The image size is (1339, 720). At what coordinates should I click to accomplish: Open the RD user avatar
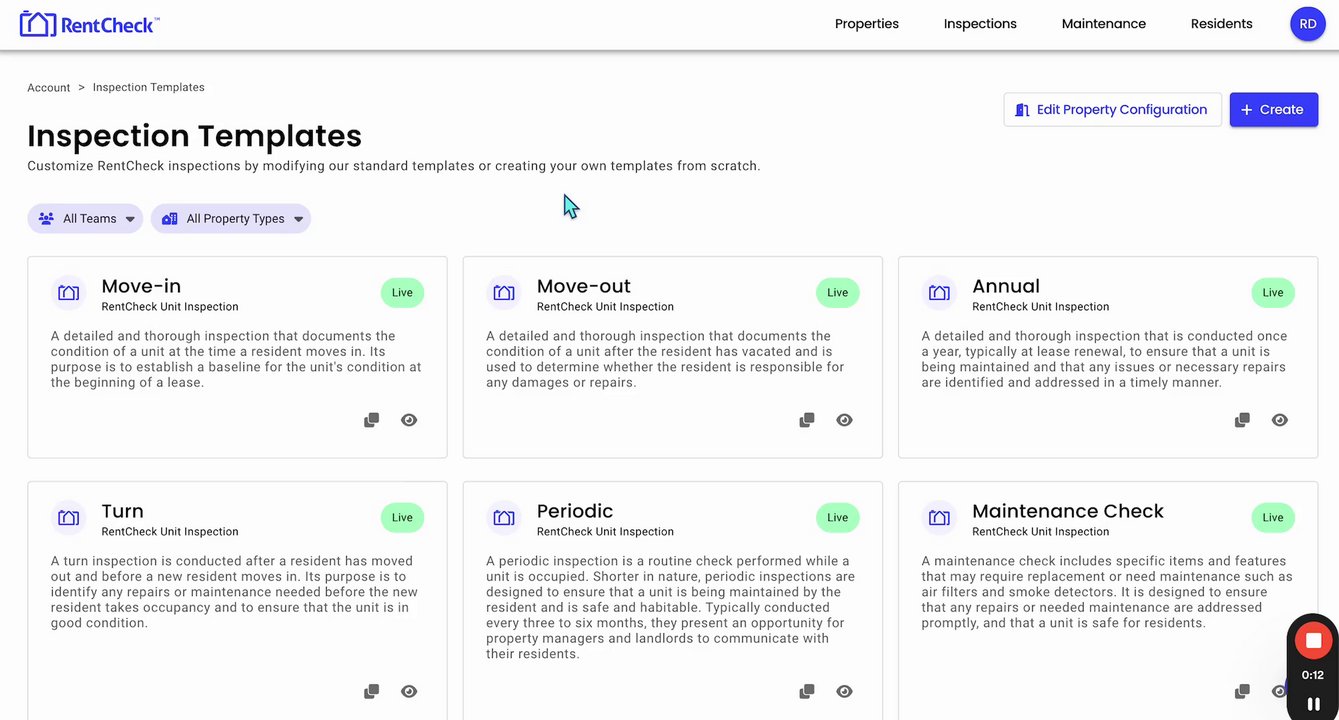pos(1307,24)
